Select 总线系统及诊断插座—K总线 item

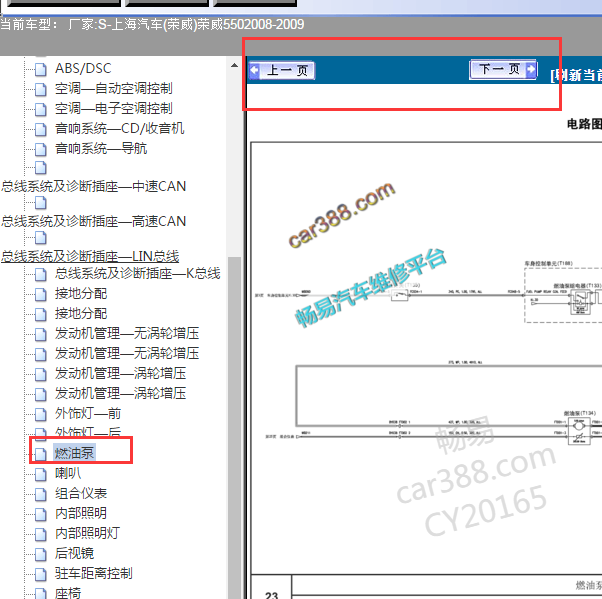137,273
